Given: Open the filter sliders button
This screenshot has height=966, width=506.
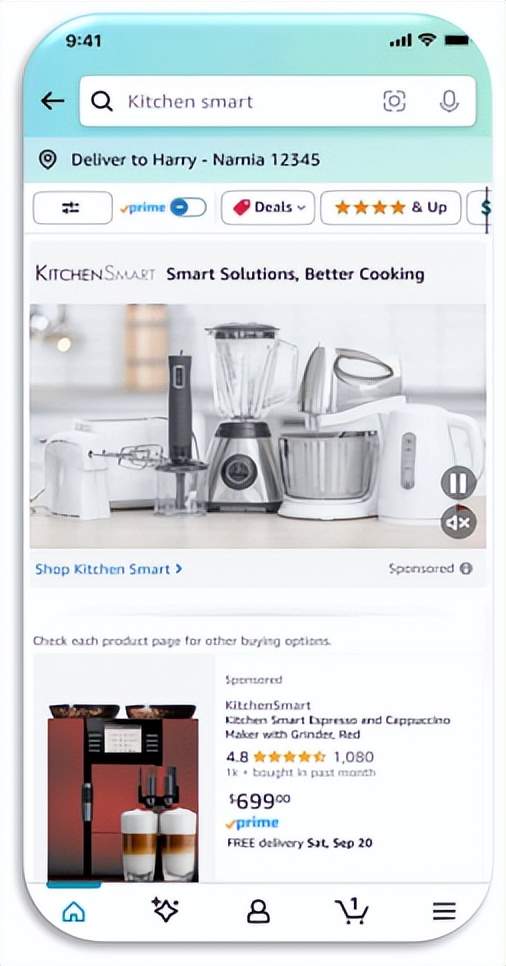Looking at the screenshot, I should (73, 208).
